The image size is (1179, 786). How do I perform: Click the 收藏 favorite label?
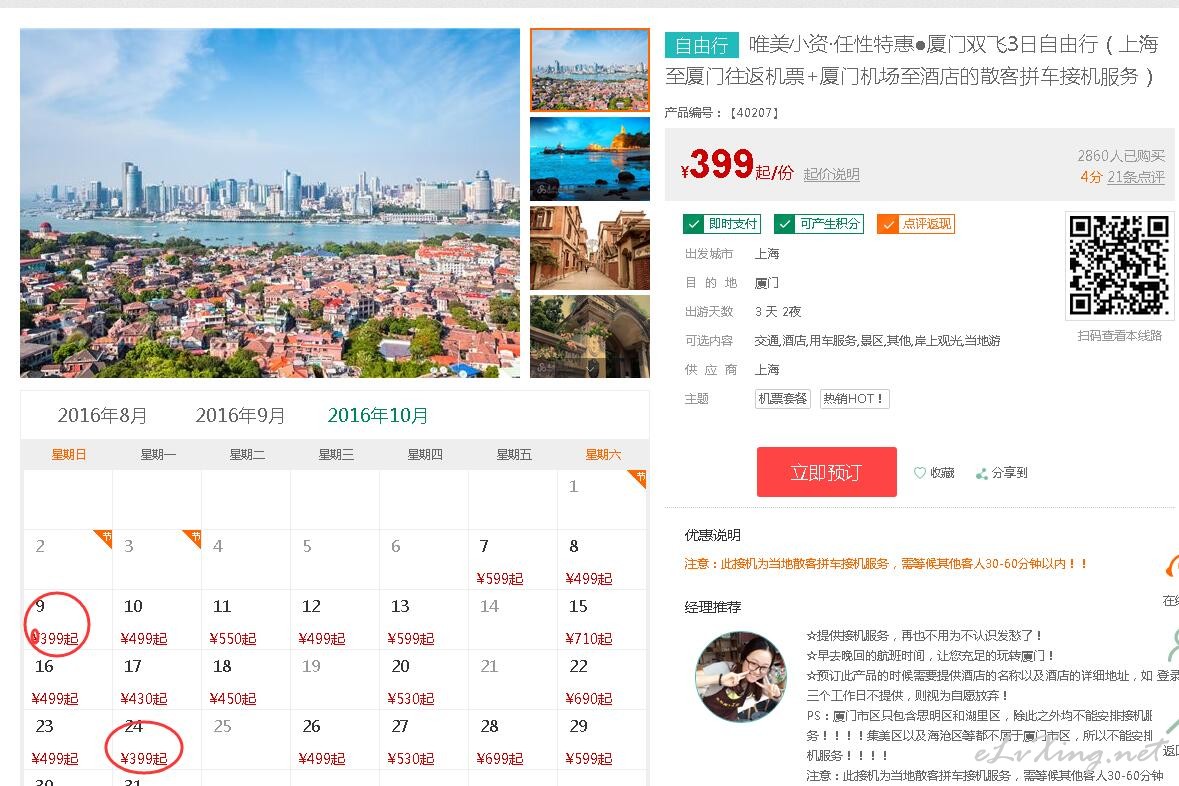[941, 473]
